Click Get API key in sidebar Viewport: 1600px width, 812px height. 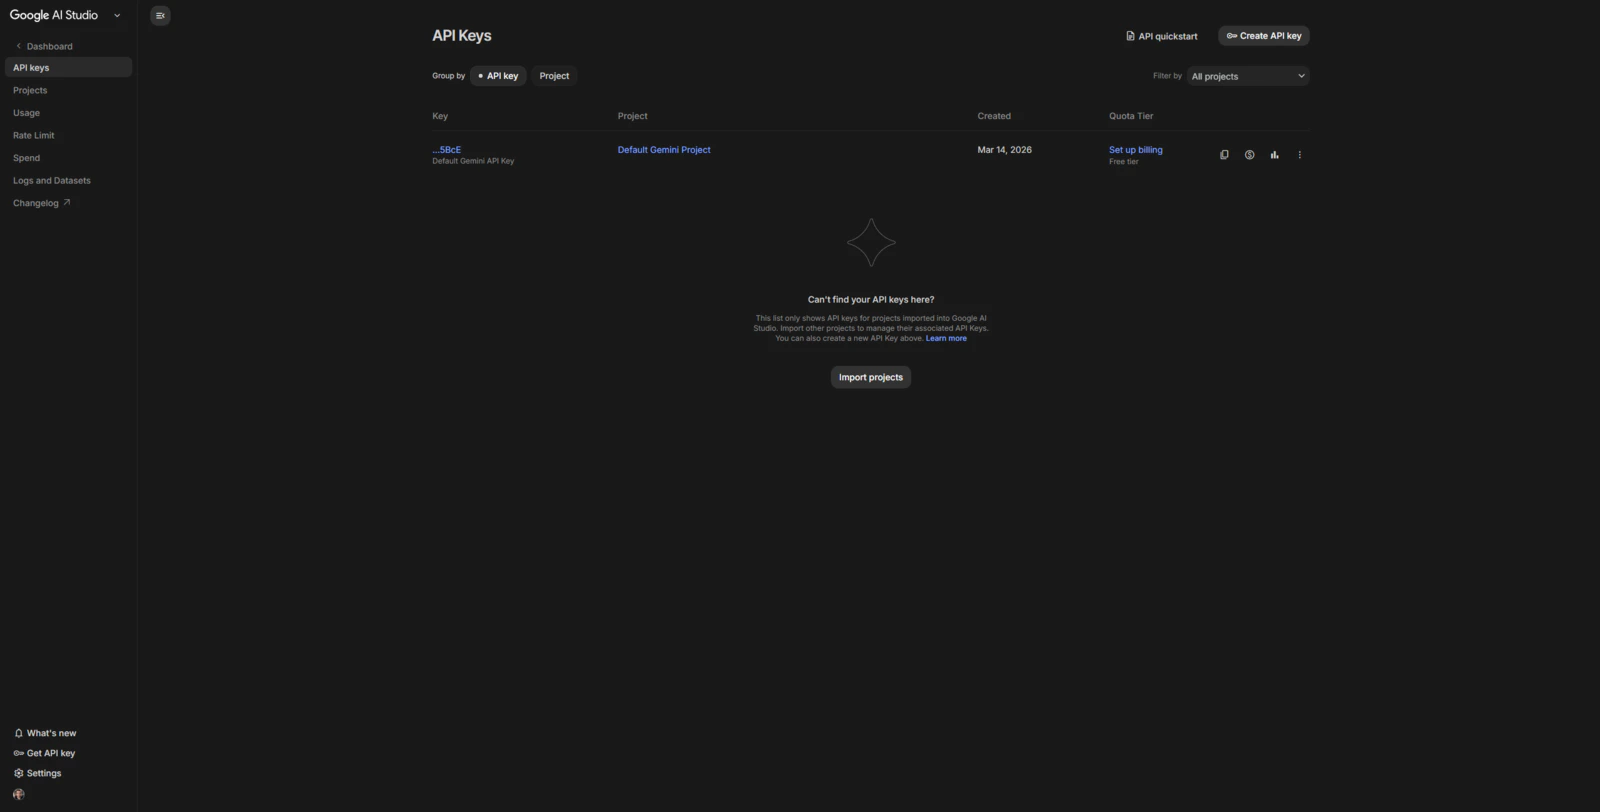coord(44,753)
